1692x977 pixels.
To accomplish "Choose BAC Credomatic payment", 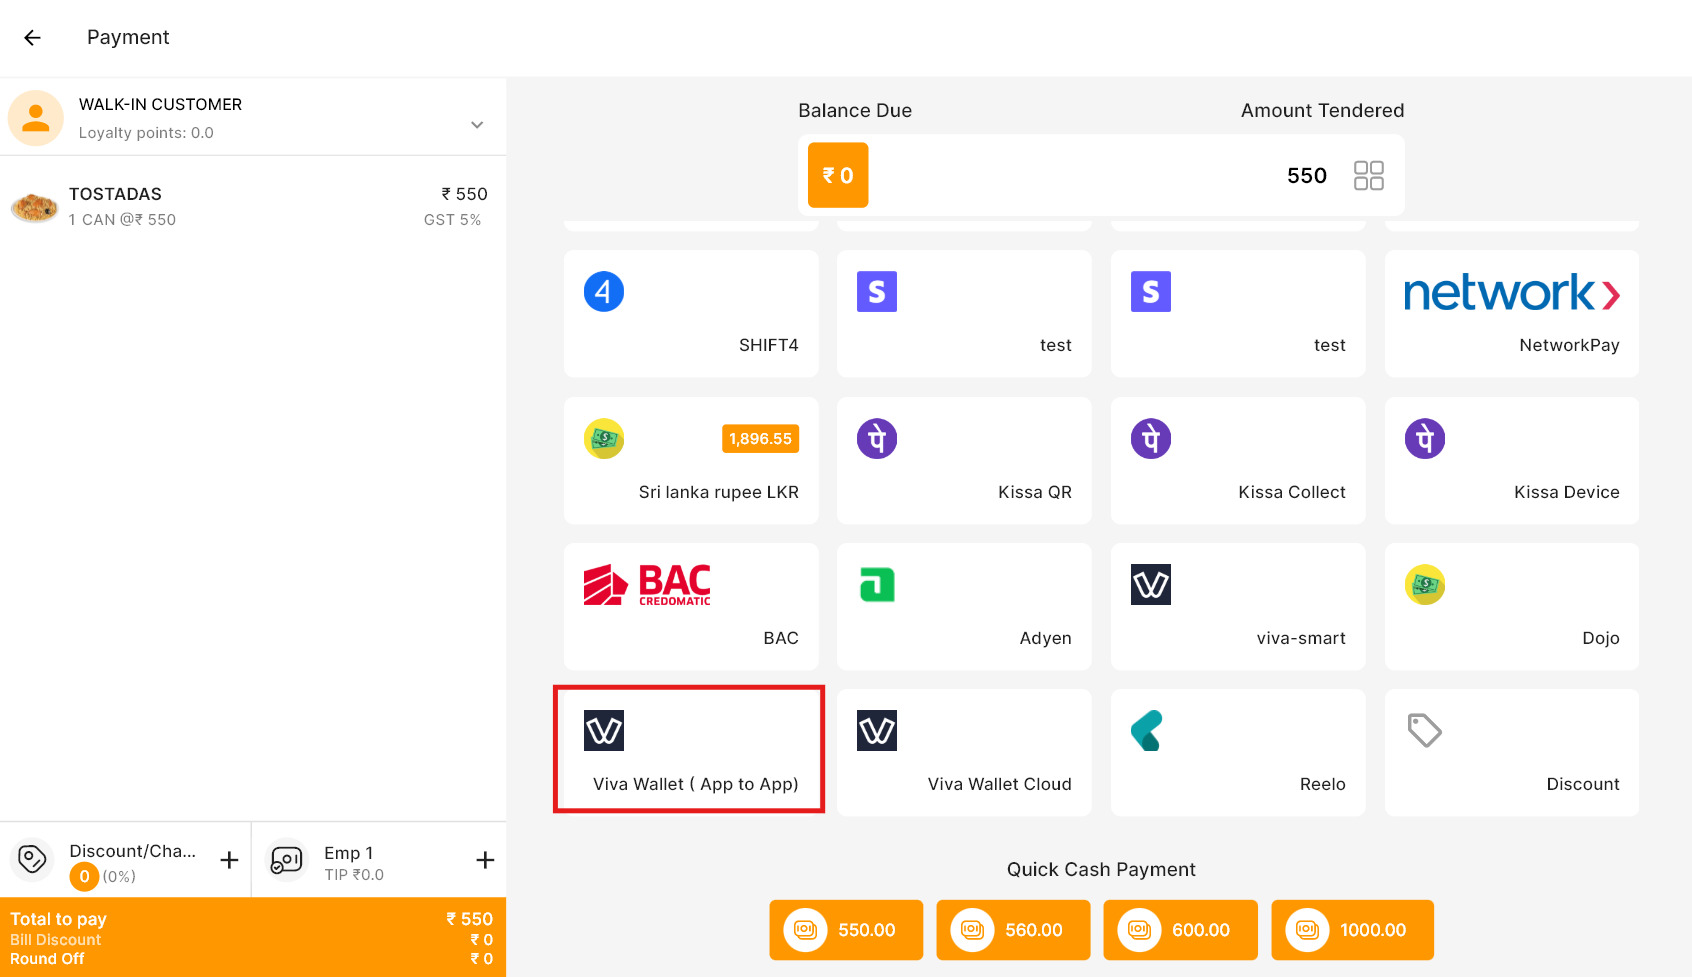I will point(691,607).
